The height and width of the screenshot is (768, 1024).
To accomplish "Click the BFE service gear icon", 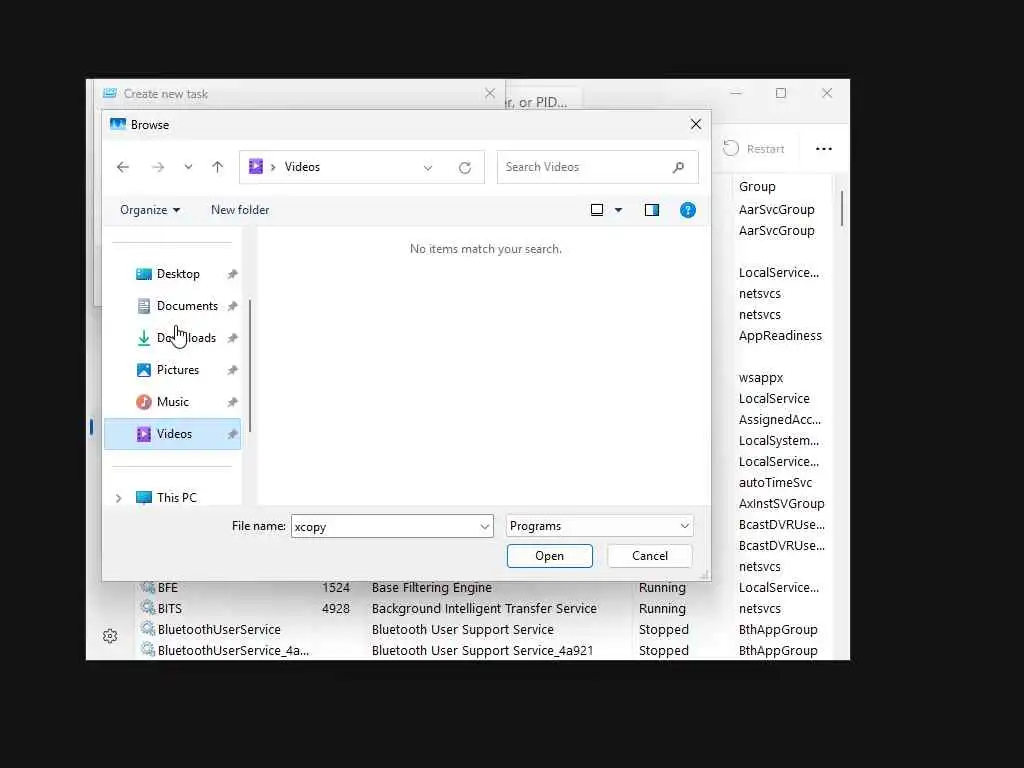I will tap(148, 586).
